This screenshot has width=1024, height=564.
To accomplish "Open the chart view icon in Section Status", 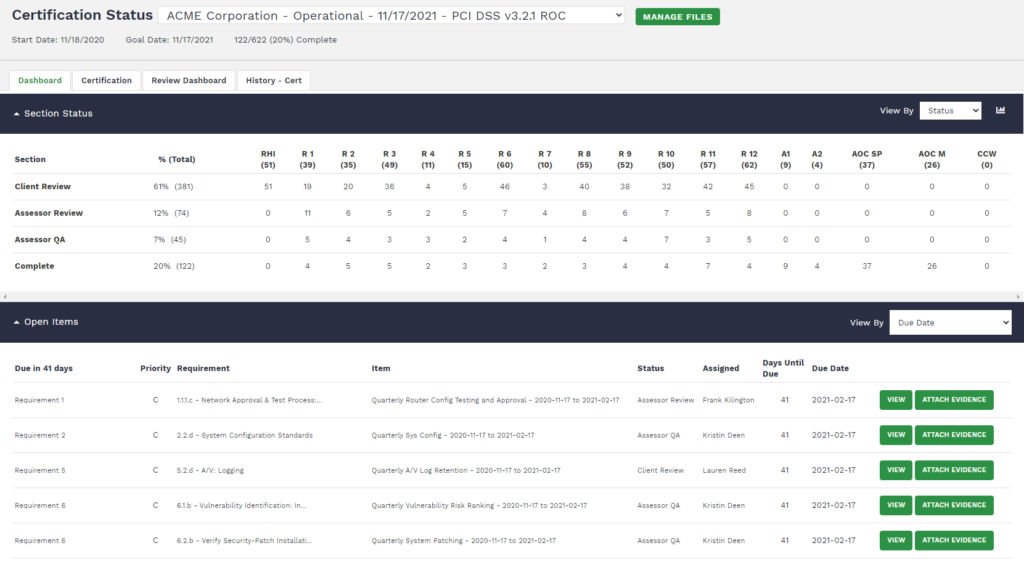I will (1000, 110).
